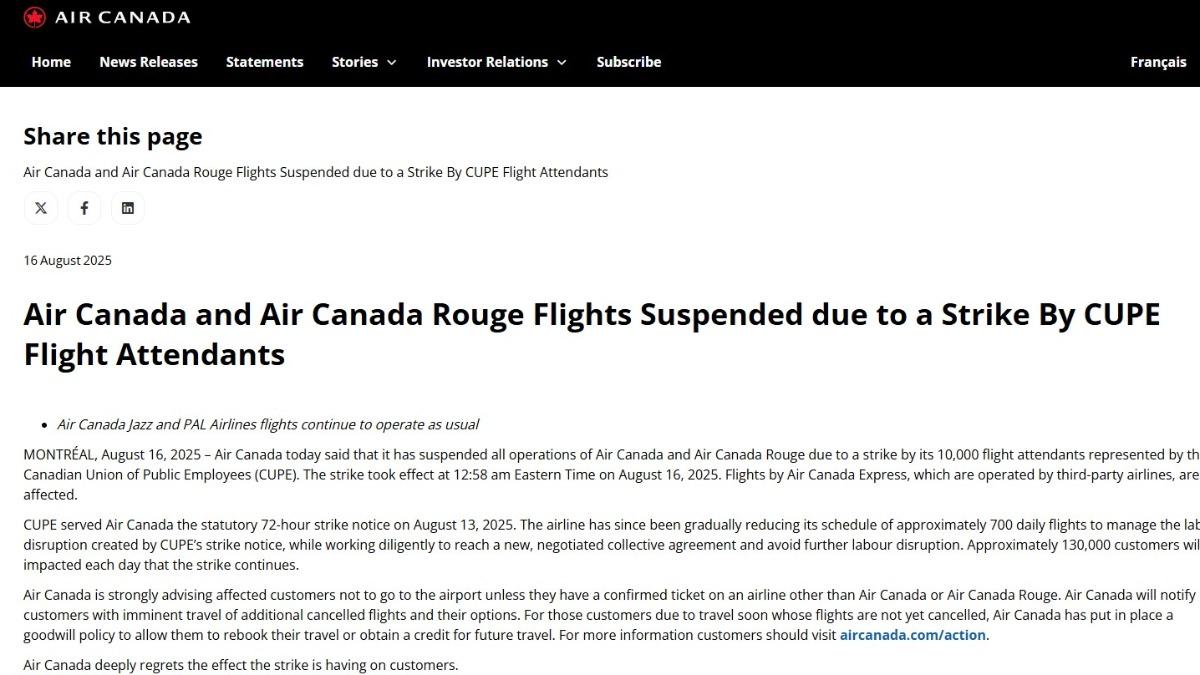Switch language to Français

(1158, 62)
